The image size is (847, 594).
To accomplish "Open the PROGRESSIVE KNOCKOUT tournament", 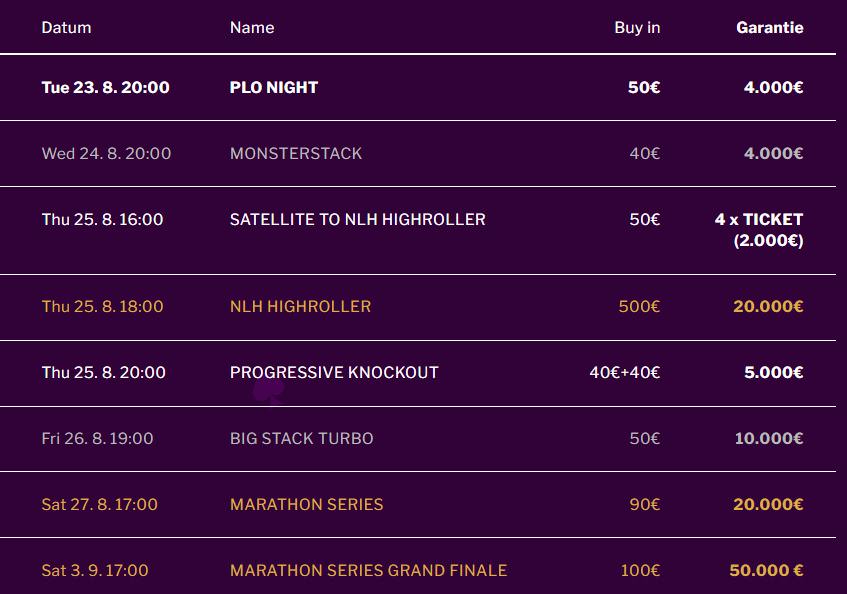I will [334, 372].
